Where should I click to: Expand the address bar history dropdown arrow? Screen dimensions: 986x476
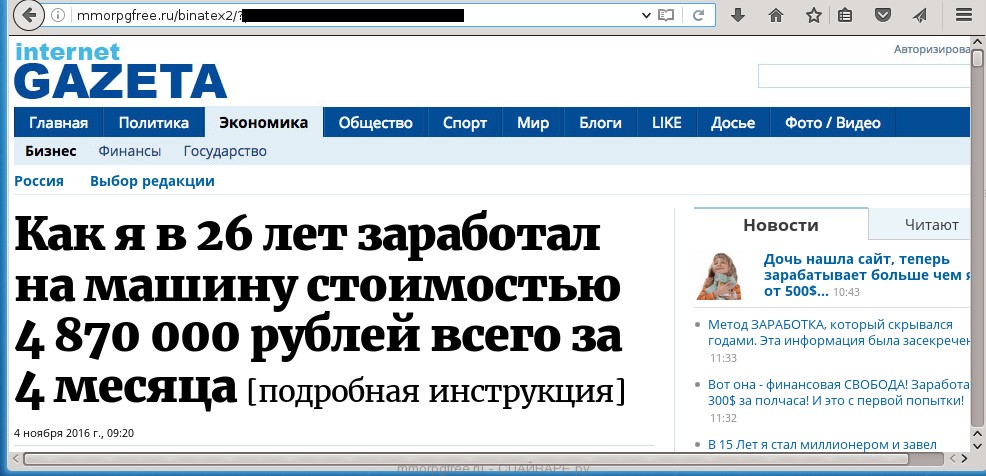[x=640, y=16]
